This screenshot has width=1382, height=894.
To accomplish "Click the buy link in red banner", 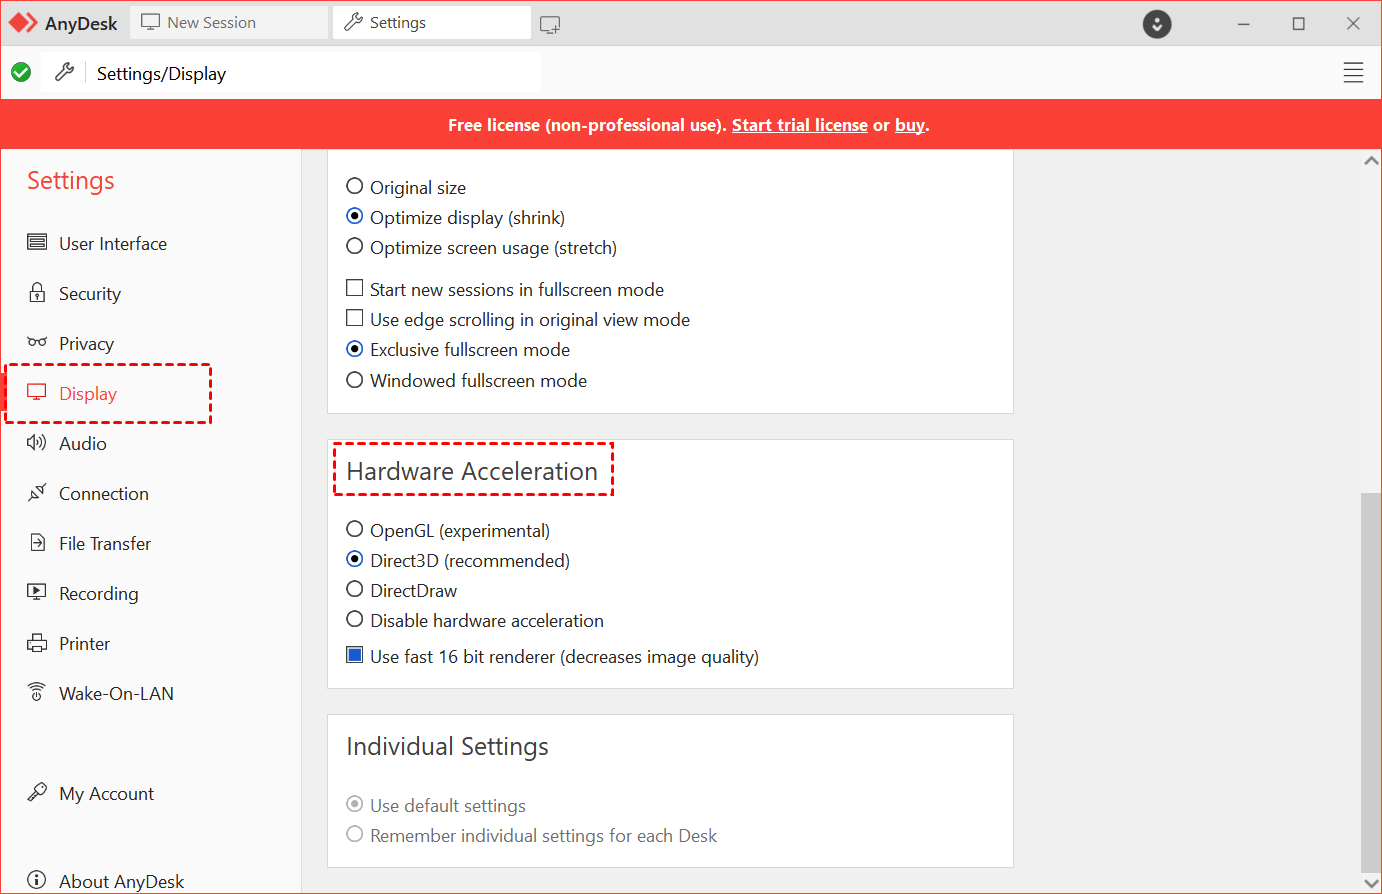I will click(x=909, y=125).
